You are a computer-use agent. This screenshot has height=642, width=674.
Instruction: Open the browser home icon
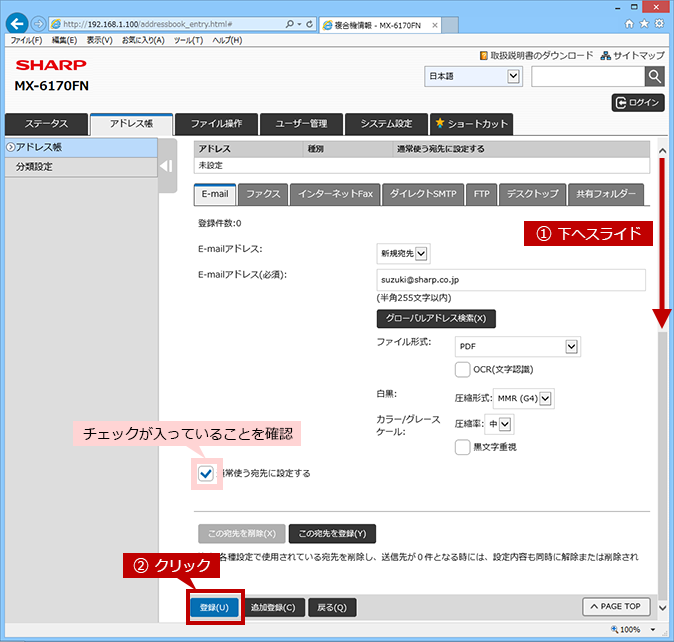[629, 24]
